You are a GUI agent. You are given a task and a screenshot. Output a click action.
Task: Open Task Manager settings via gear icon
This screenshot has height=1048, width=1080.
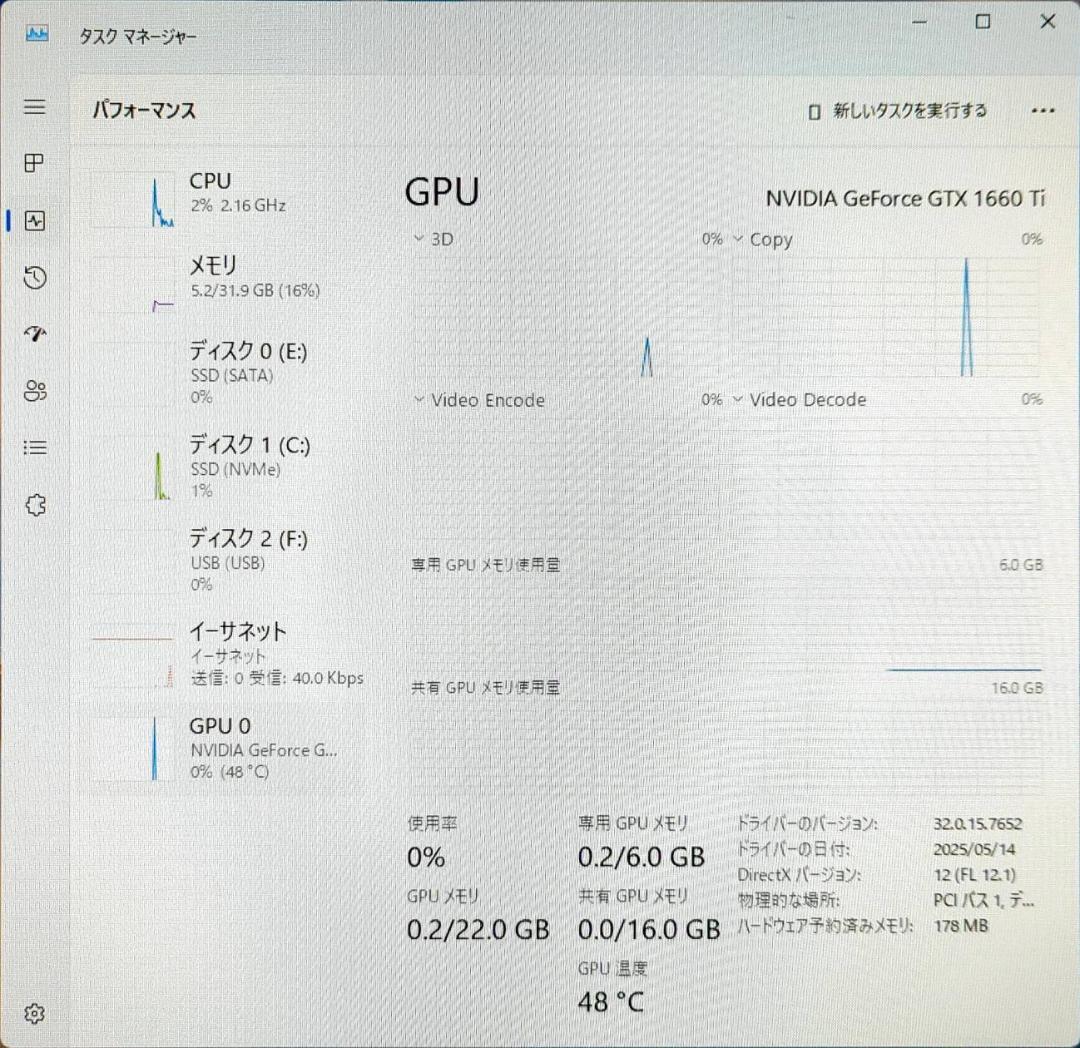[34, 1013]
